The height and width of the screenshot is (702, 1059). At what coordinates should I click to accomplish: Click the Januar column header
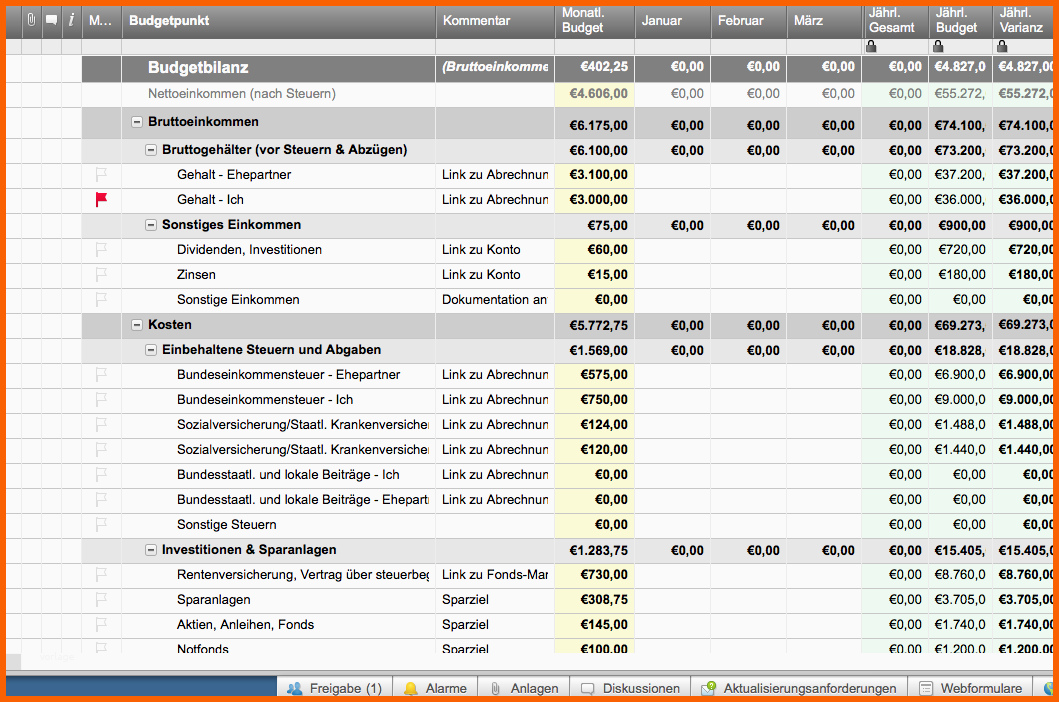[672, 21]
